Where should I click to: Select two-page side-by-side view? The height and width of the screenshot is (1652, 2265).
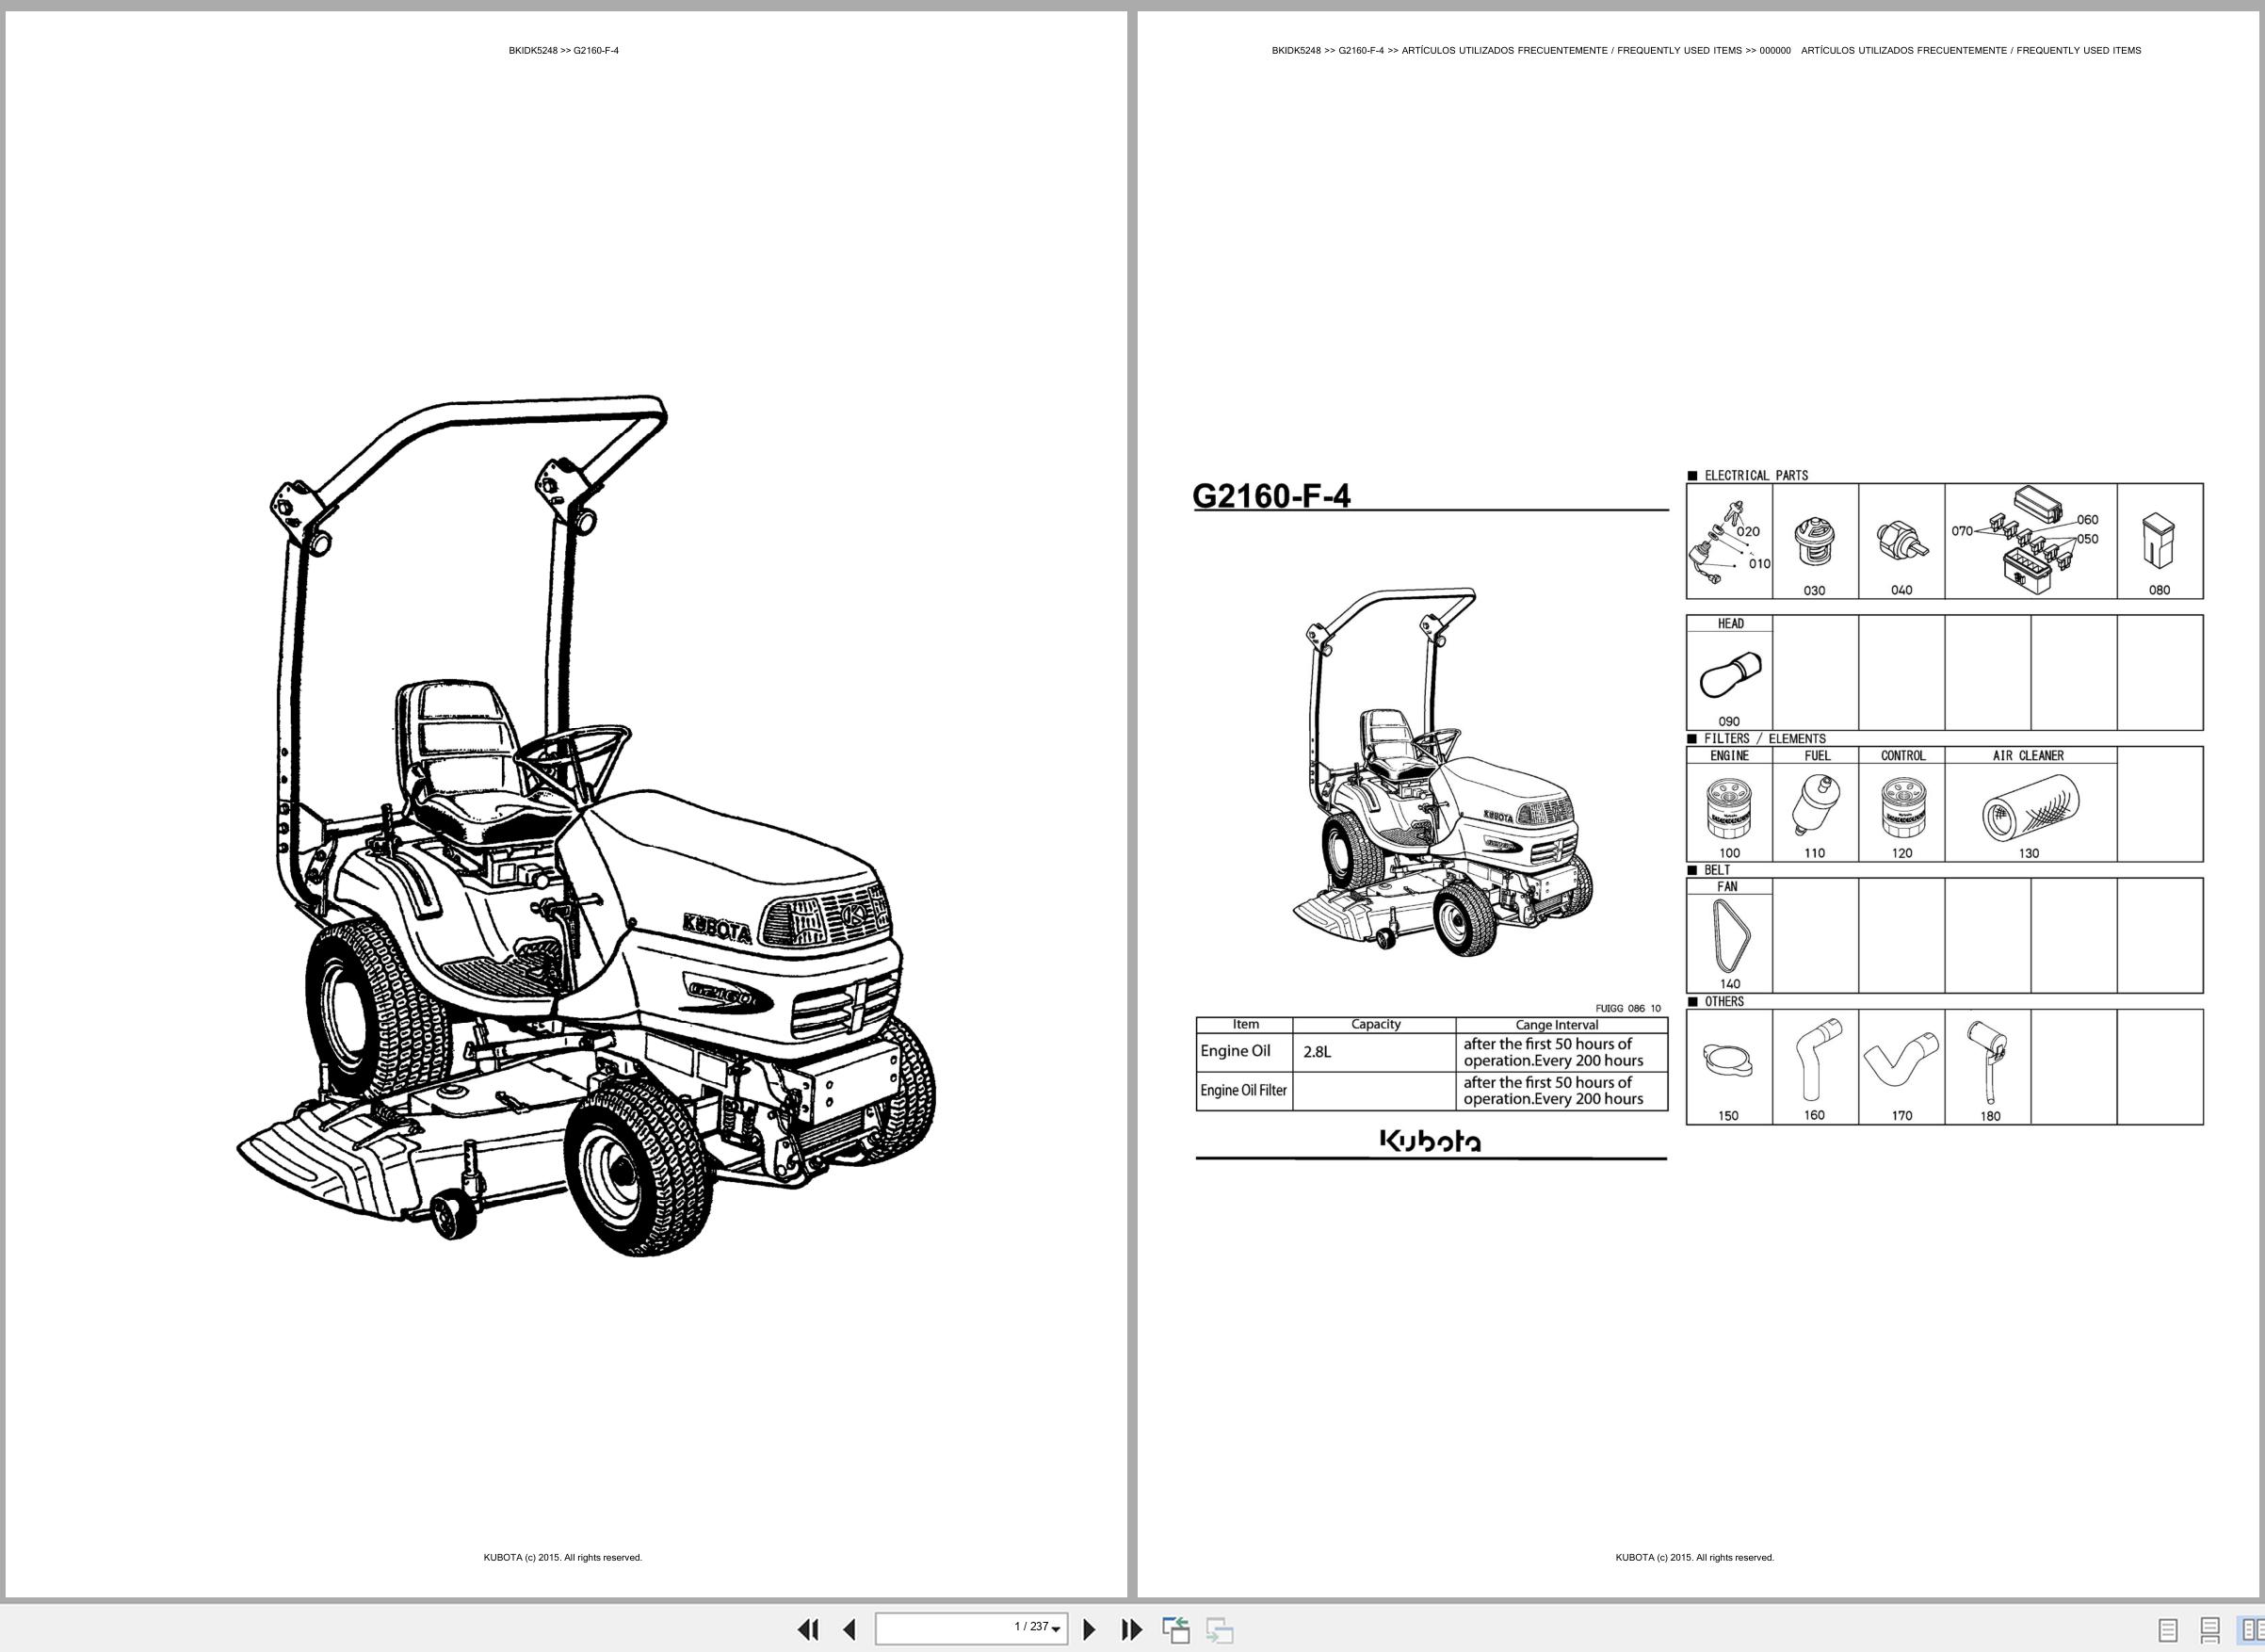(x=2252, y=1630)
